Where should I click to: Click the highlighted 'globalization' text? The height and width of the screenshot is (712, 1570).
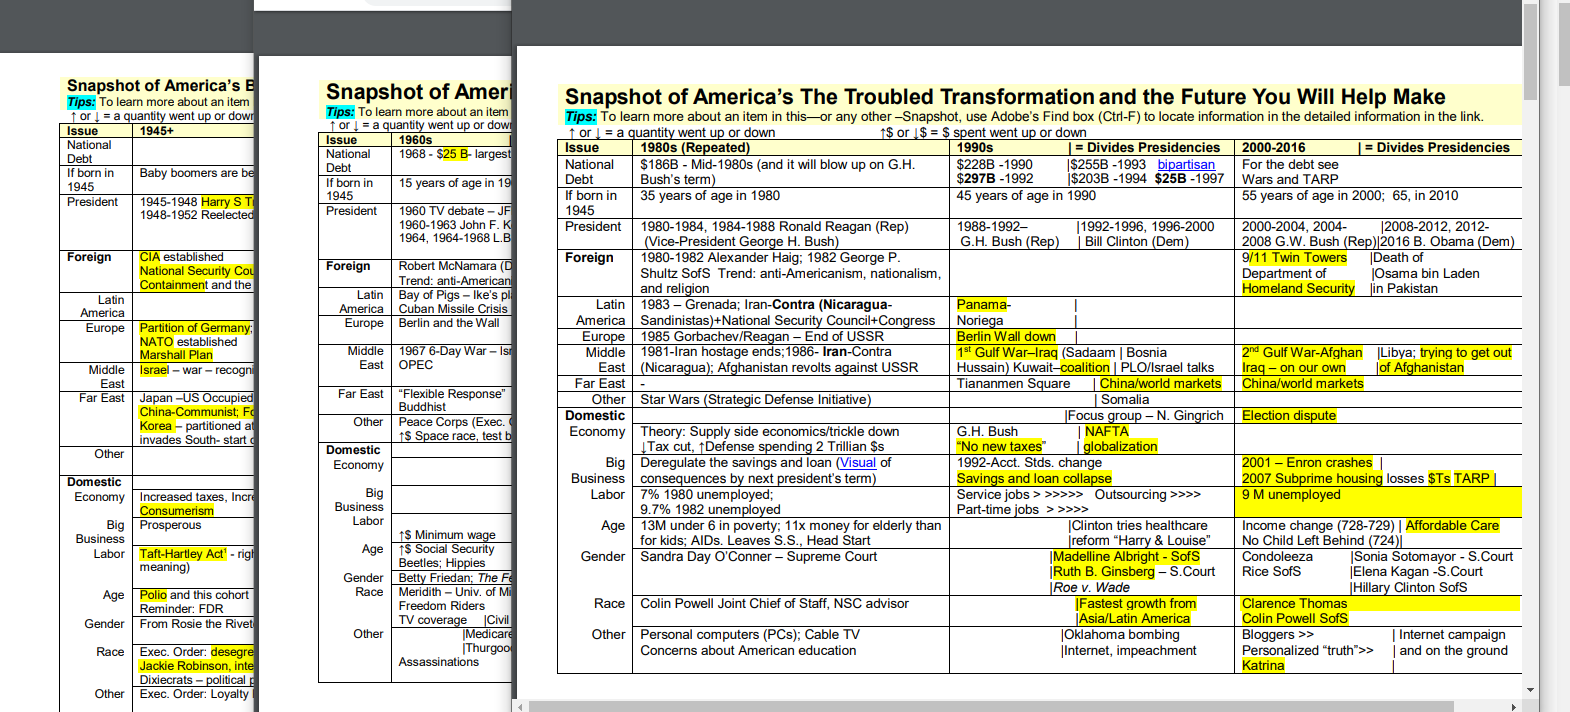coord(1120,446)
